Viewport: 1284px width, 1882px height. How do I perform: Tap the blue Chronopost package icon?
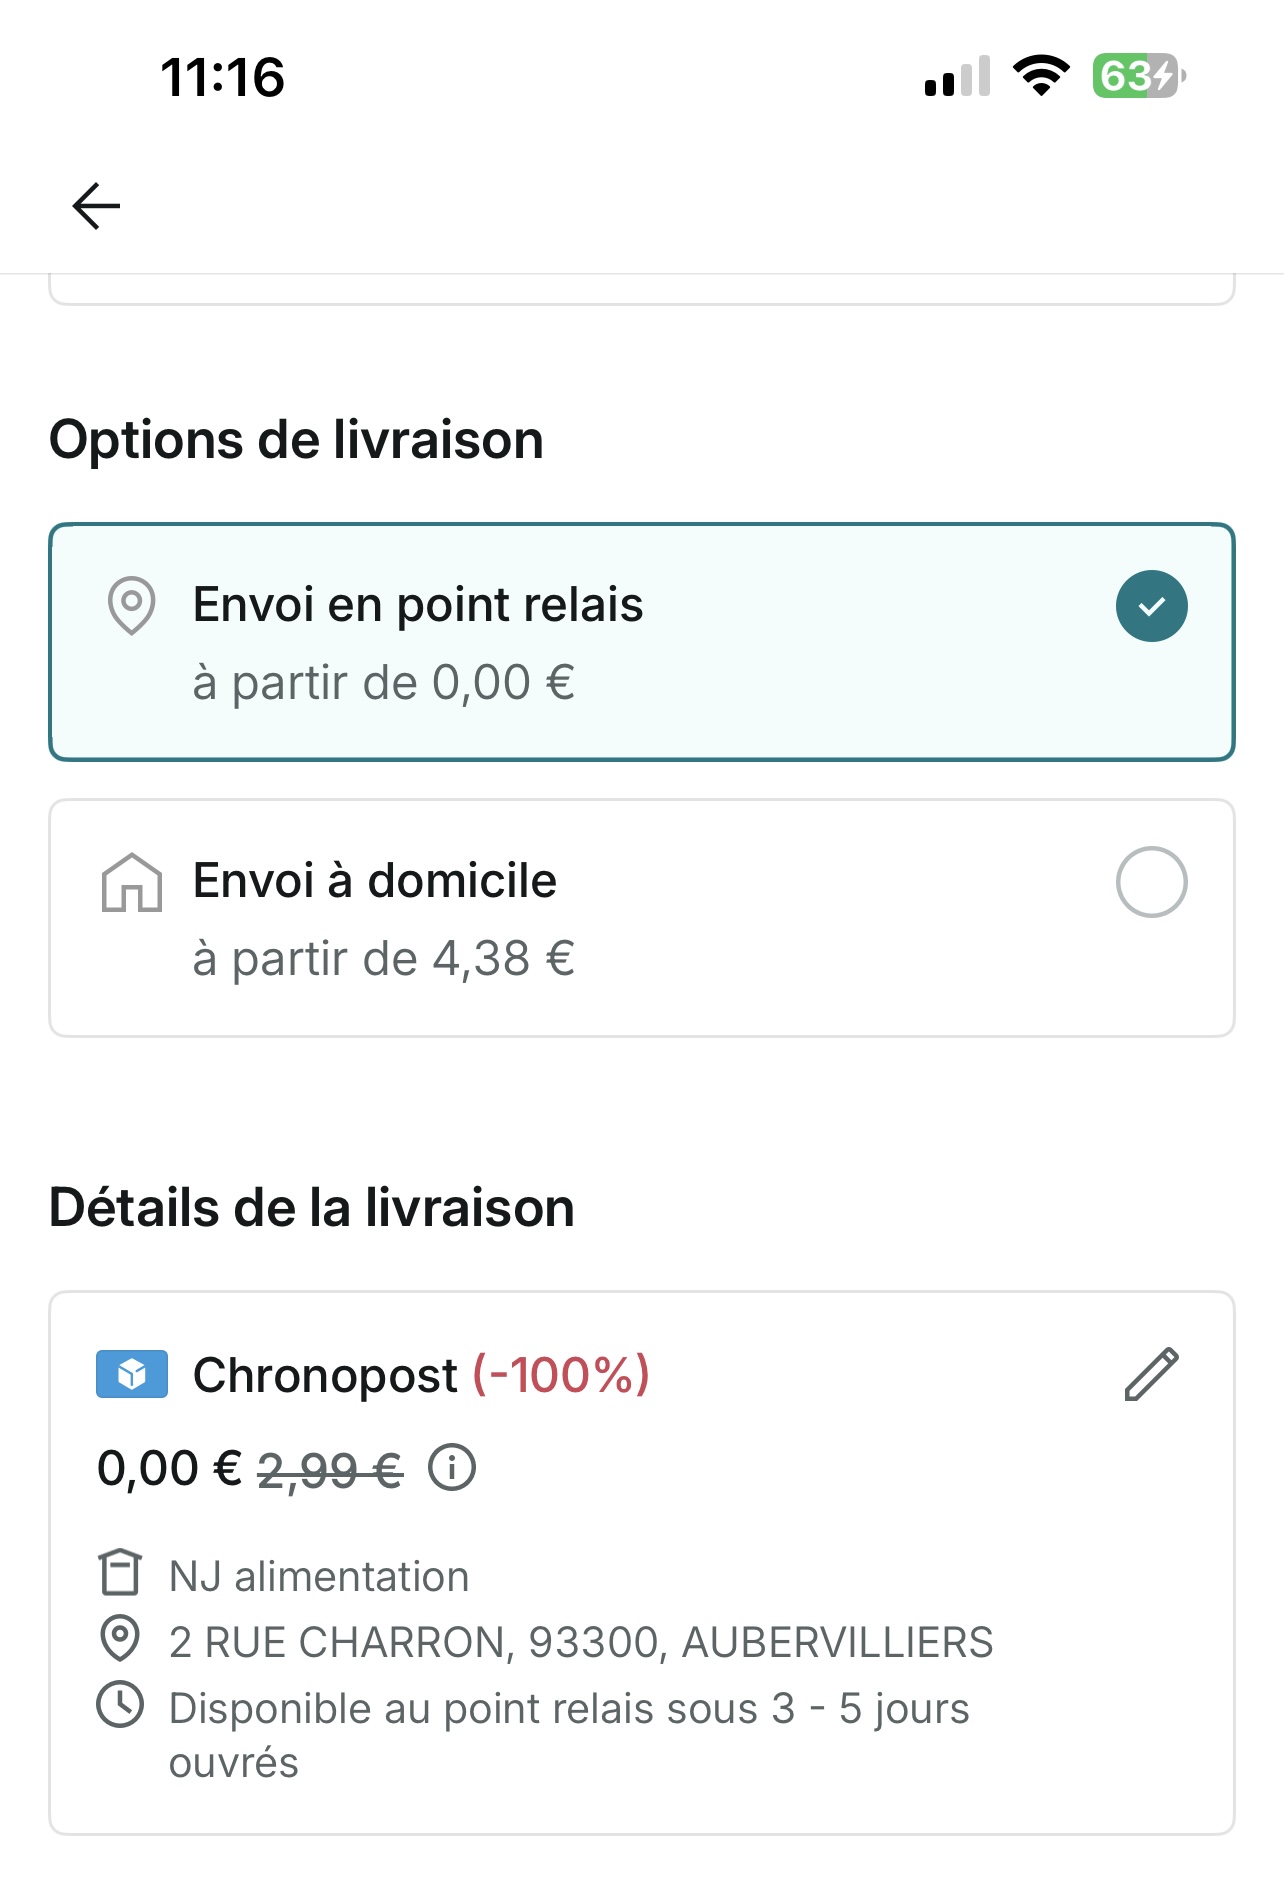pos(132,1374)
